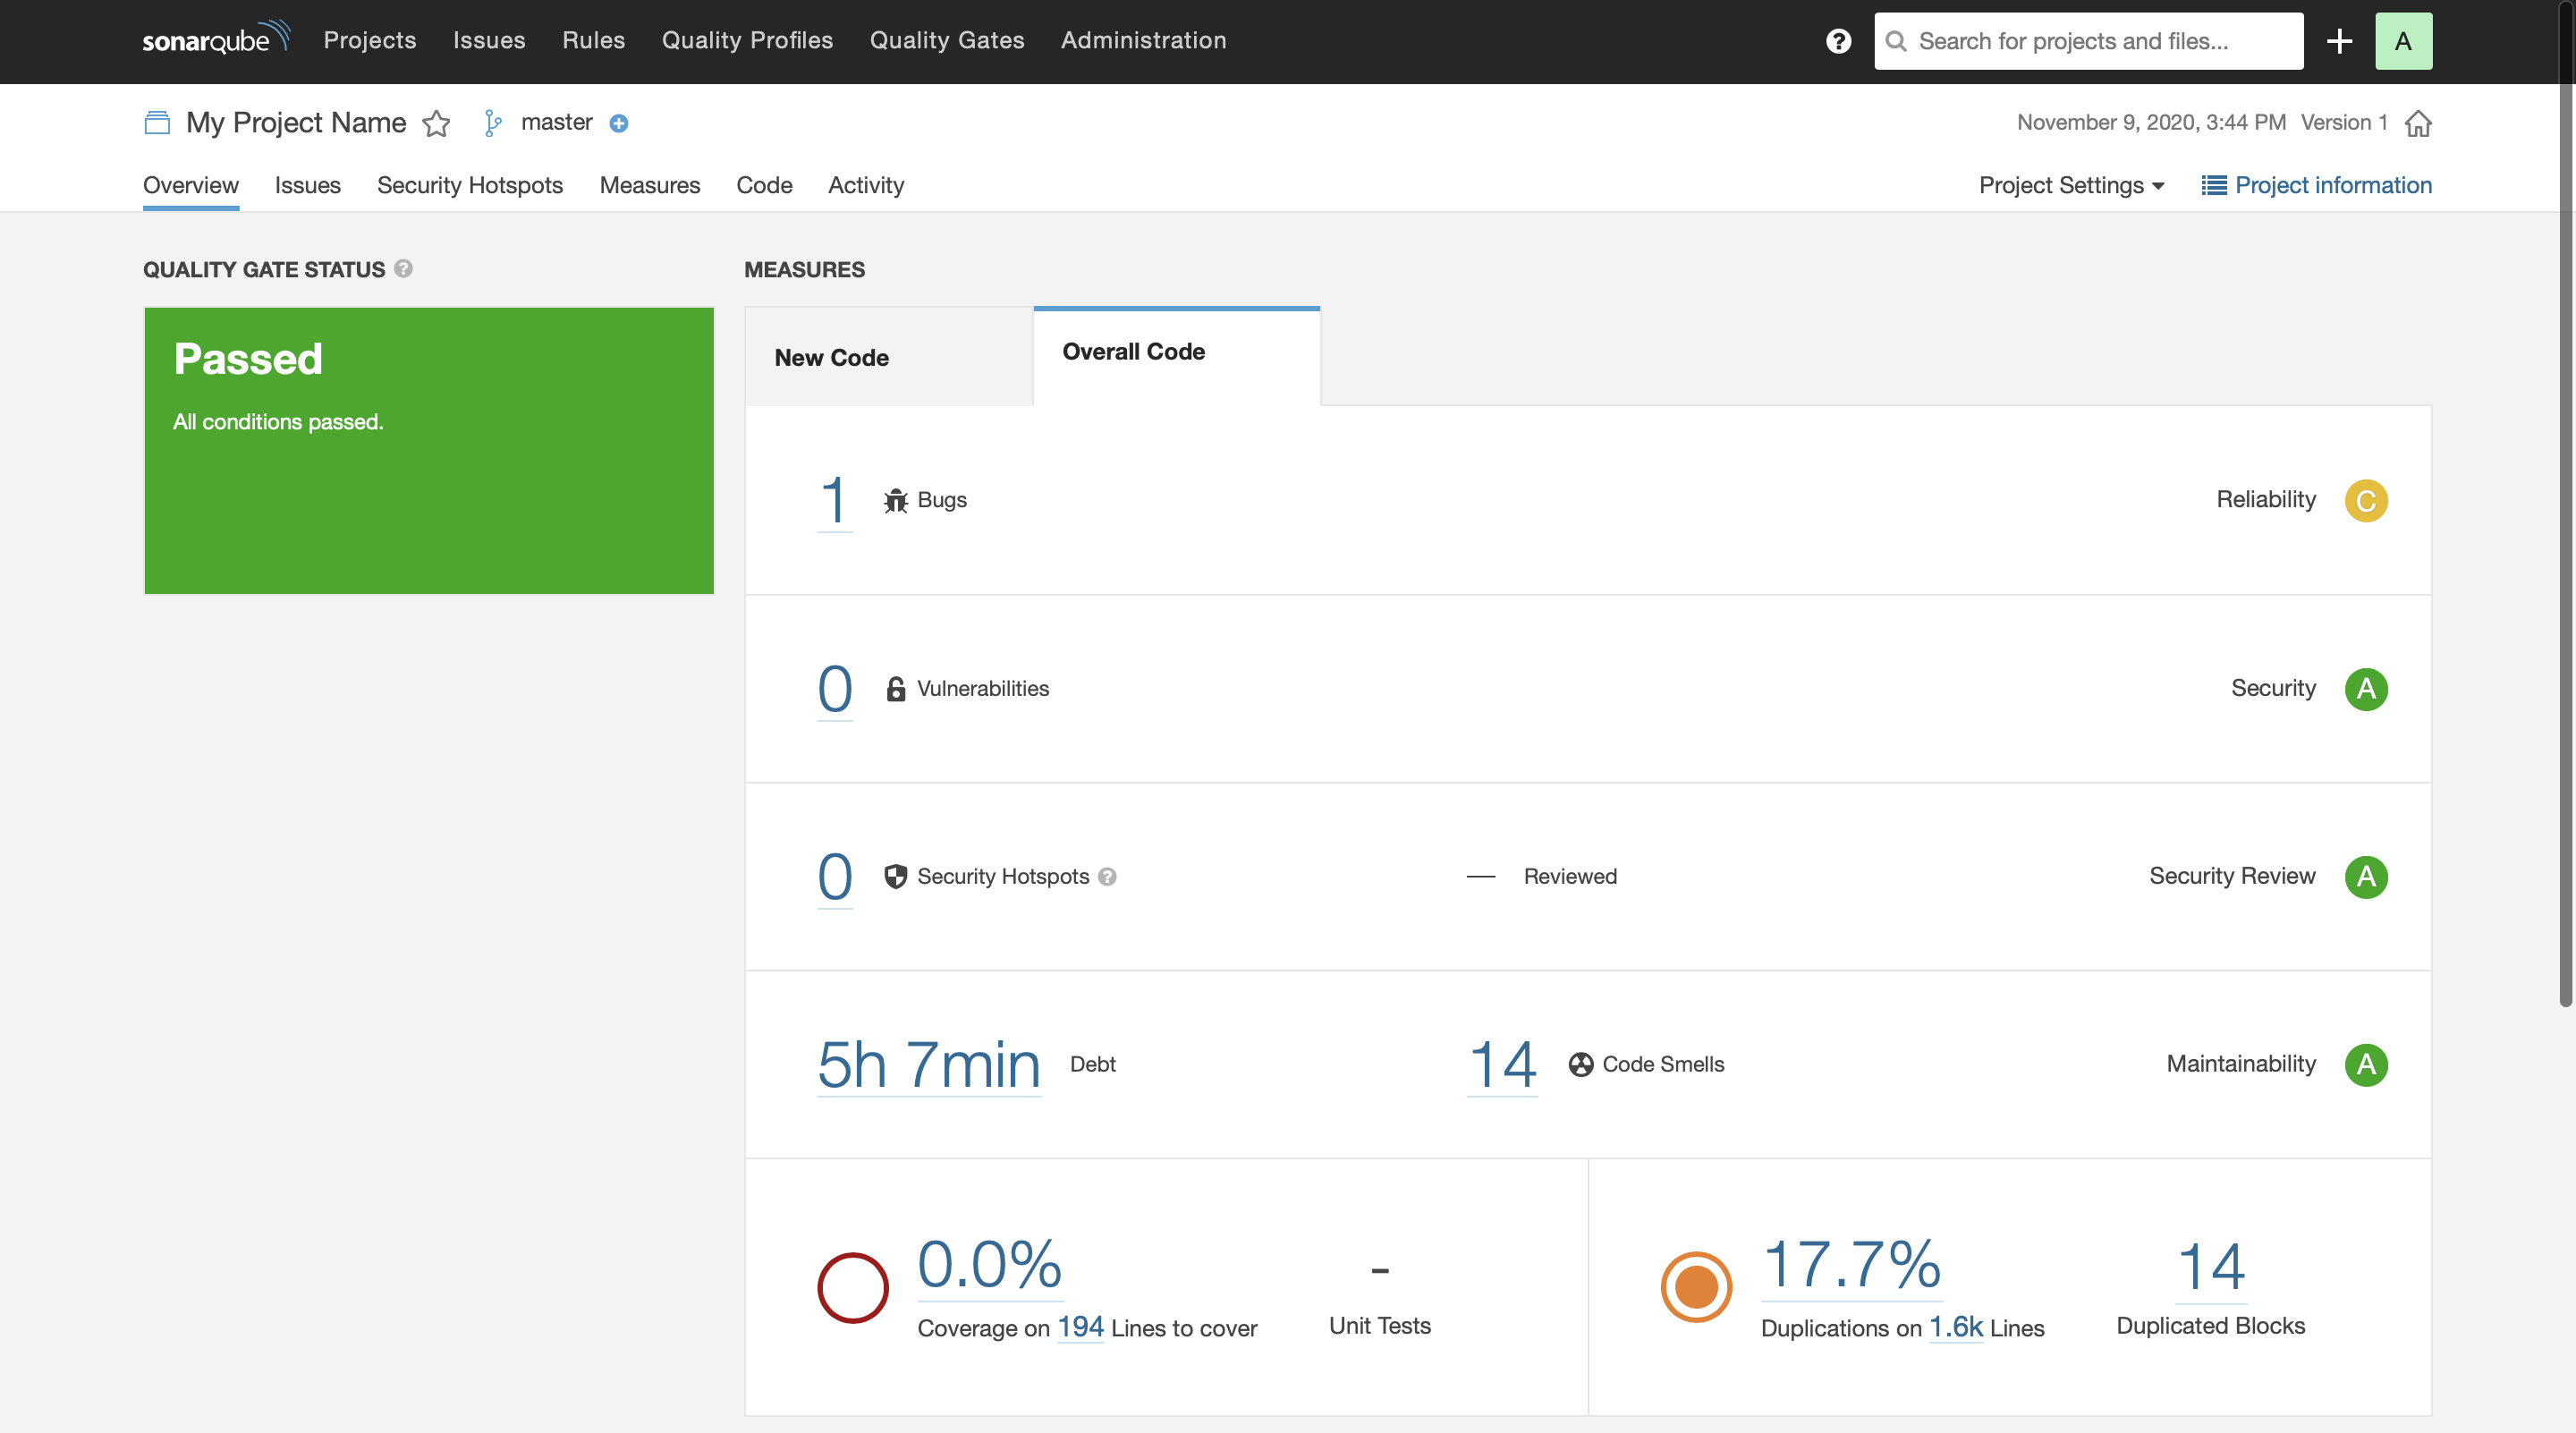Click the Vulnerabilities count 0
The image size is (2576, 1433).
(835, 689)
